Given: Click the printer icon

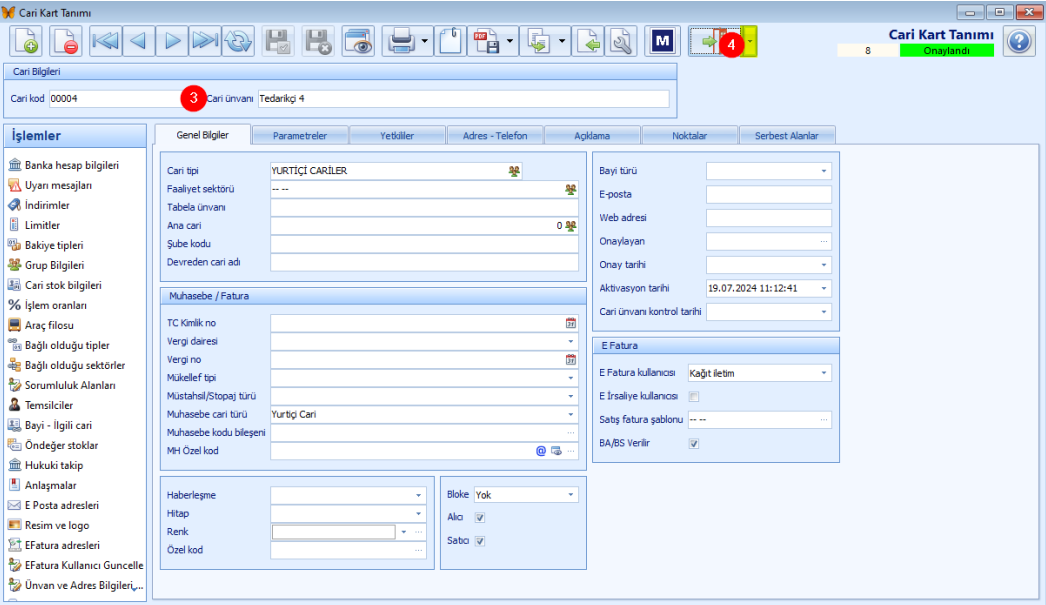Looking at the screenshot, I should (x=402, y=41).
